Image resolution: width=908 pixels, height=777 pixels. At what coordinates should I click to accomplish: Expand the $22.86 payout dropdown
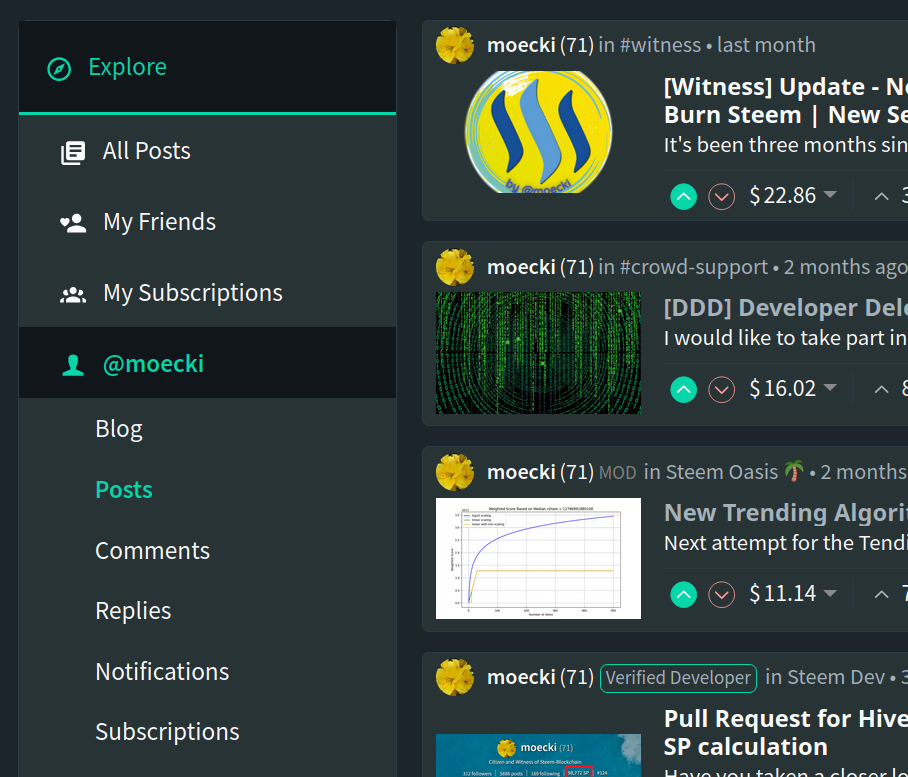[830, 195]
